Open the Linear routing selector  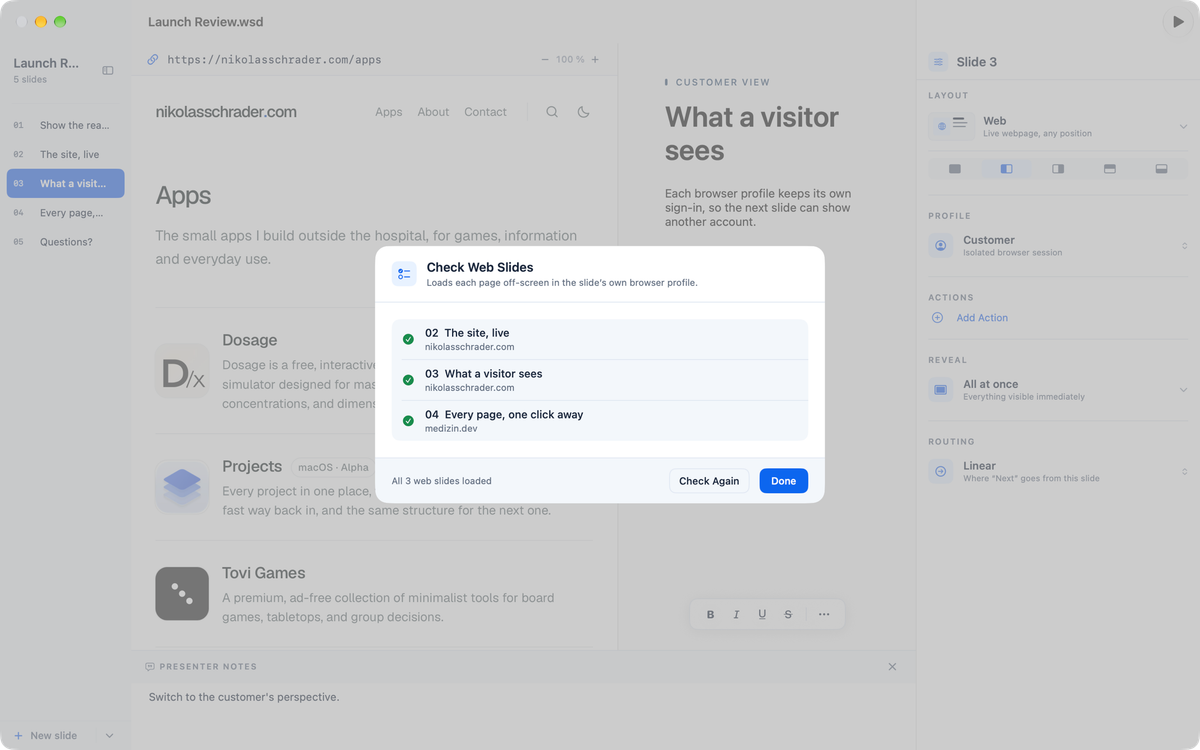click(x=1058, y=471)
